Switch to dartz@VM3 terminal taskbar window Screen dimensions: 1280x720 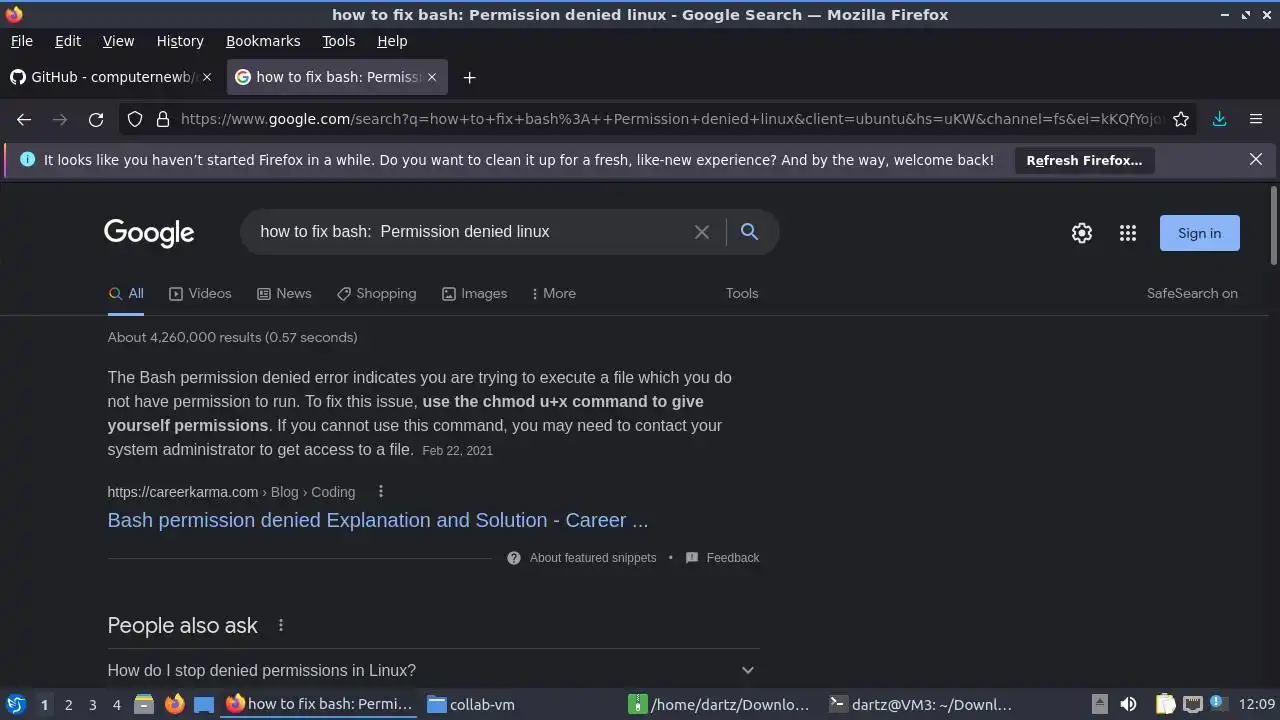[x=922, y=704]
